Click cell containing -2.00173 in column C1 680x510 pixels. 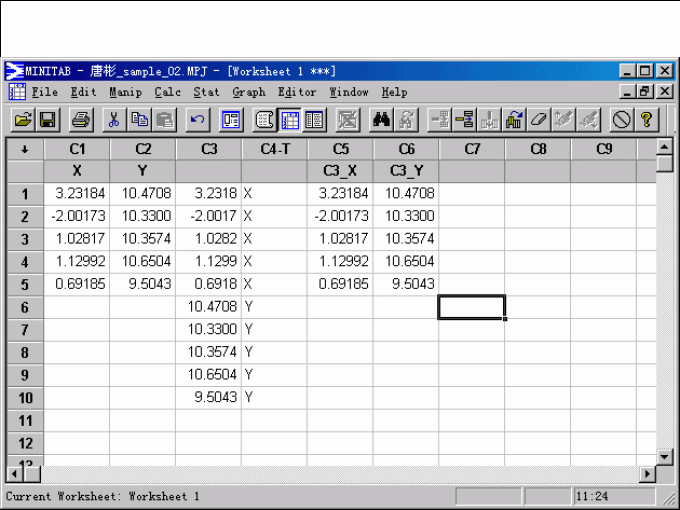76,216
